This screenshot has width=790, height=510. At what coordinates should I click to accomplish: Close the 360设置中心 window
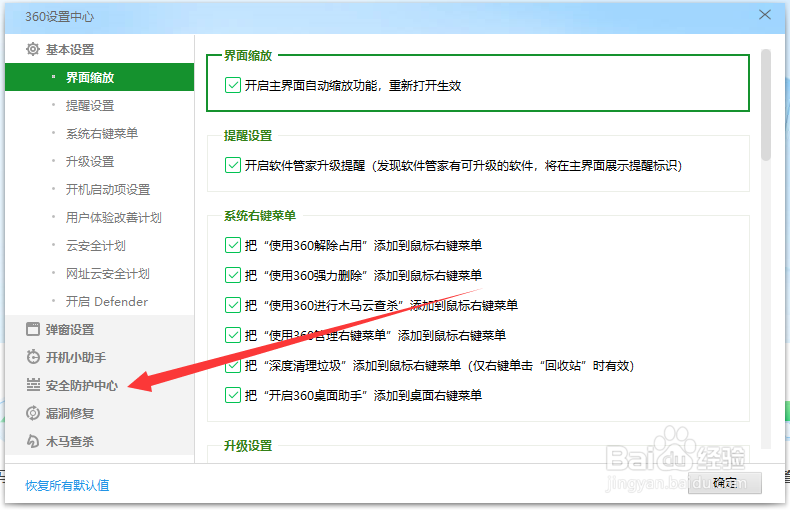click(765, 15)
